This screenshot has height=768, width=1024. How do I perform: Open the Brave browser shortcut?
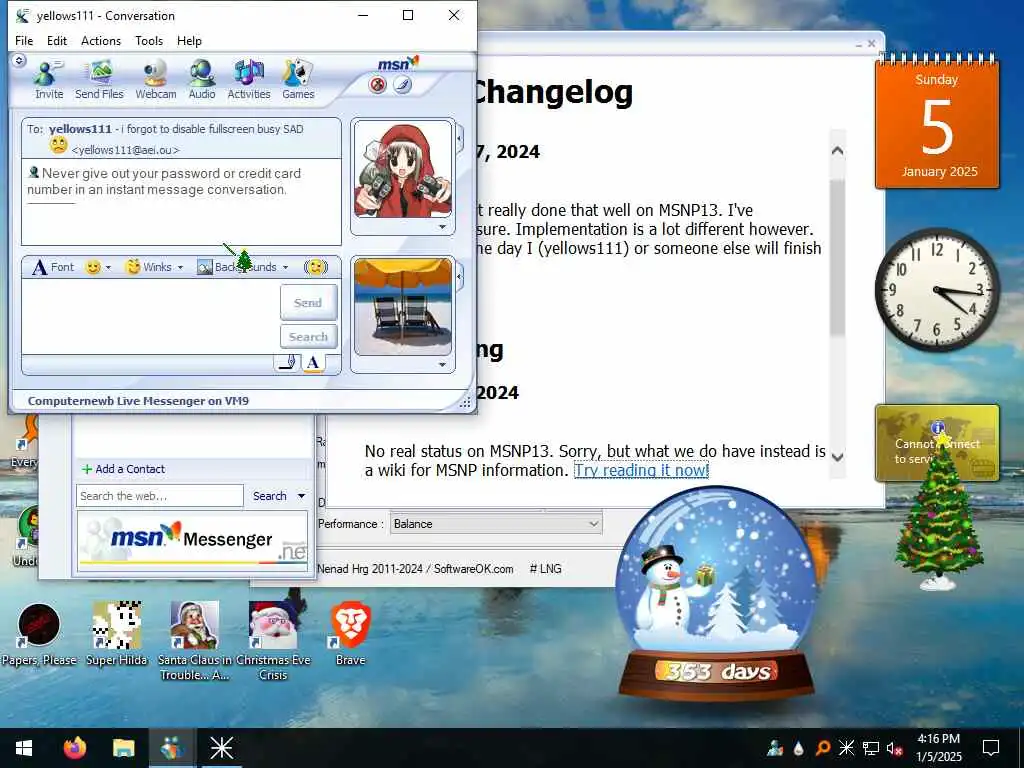pyautogui.click(x=351, y=634)
